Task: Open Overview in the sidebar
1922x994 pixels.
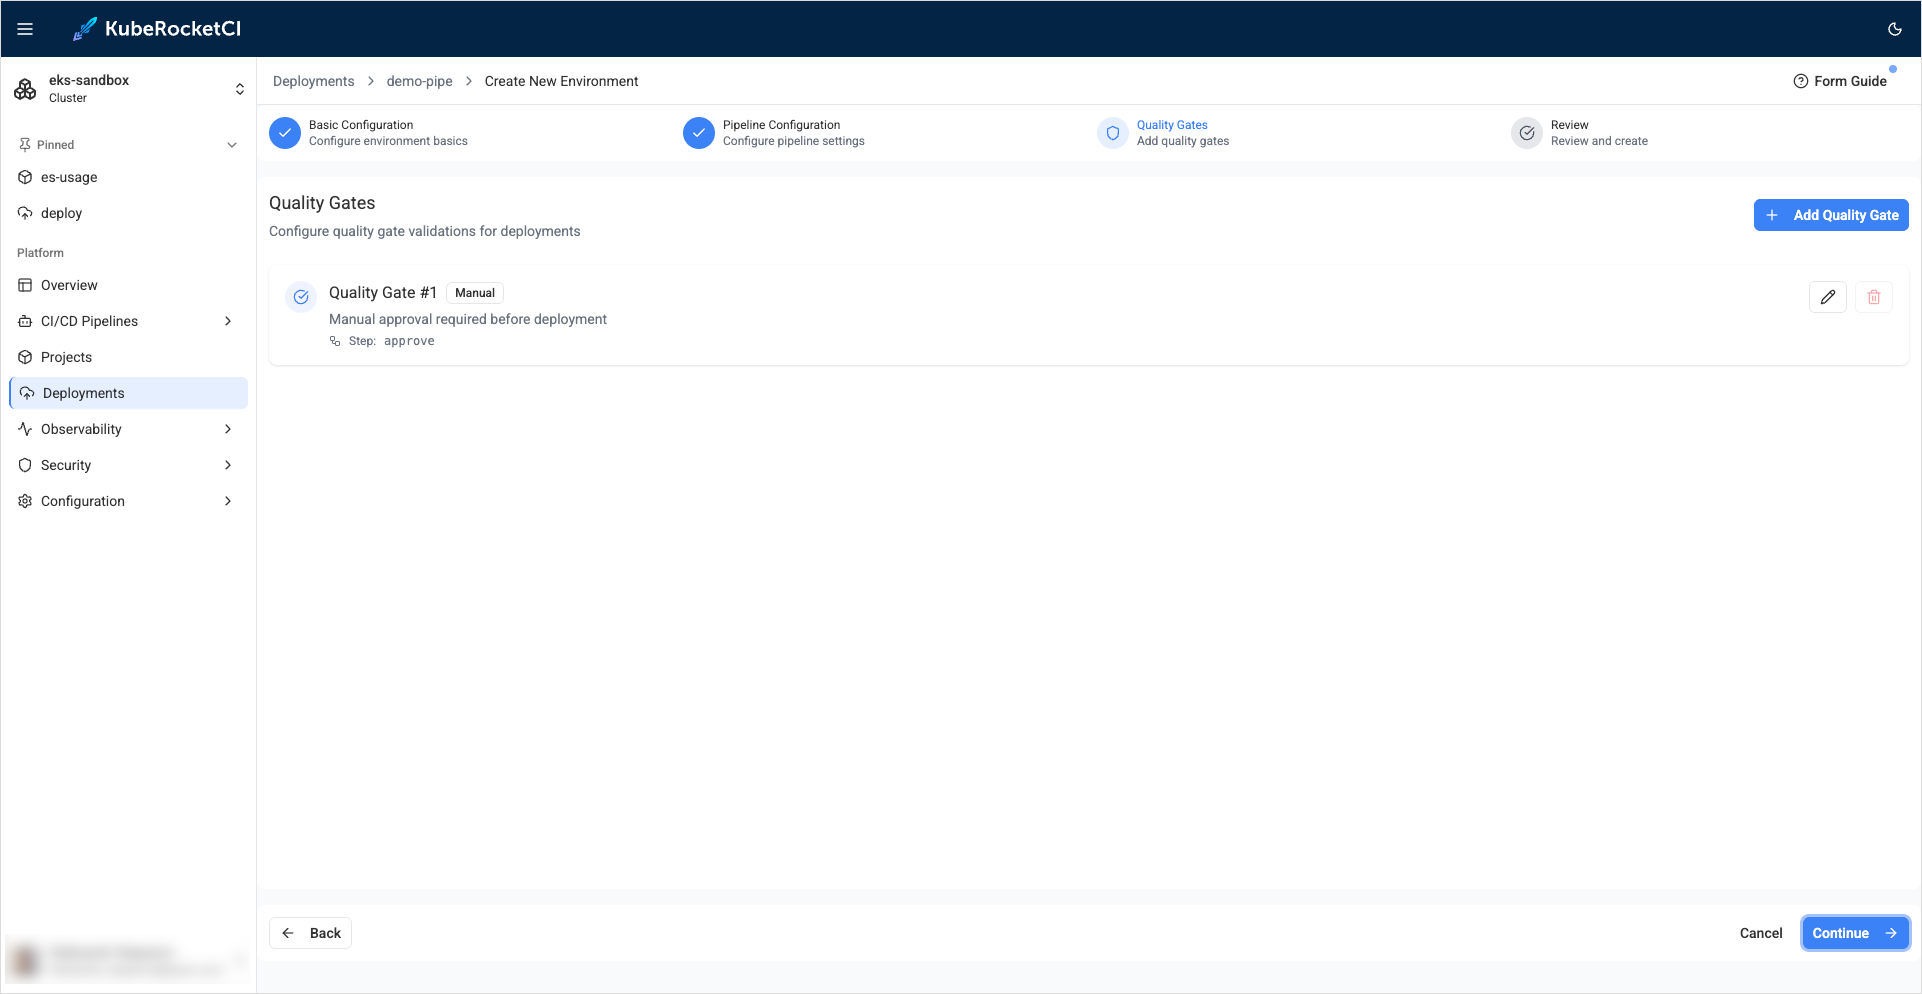Action: click(x=69, y=285)
